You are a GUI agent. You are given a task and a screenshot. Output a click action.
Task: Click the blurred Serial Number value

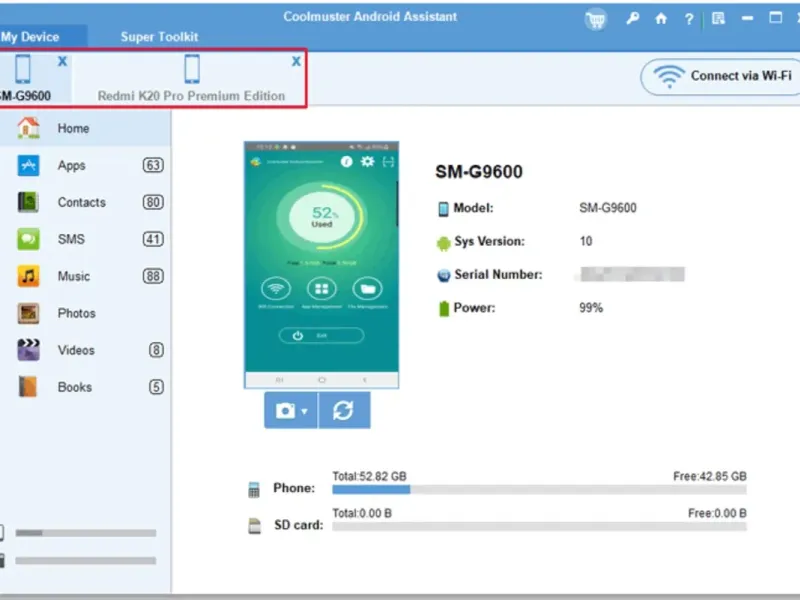click(x=632, y=274)
